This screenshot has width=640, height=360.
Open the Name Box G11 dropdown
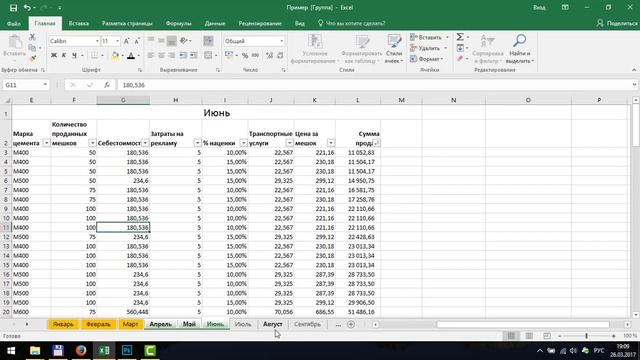click(45, 85)
